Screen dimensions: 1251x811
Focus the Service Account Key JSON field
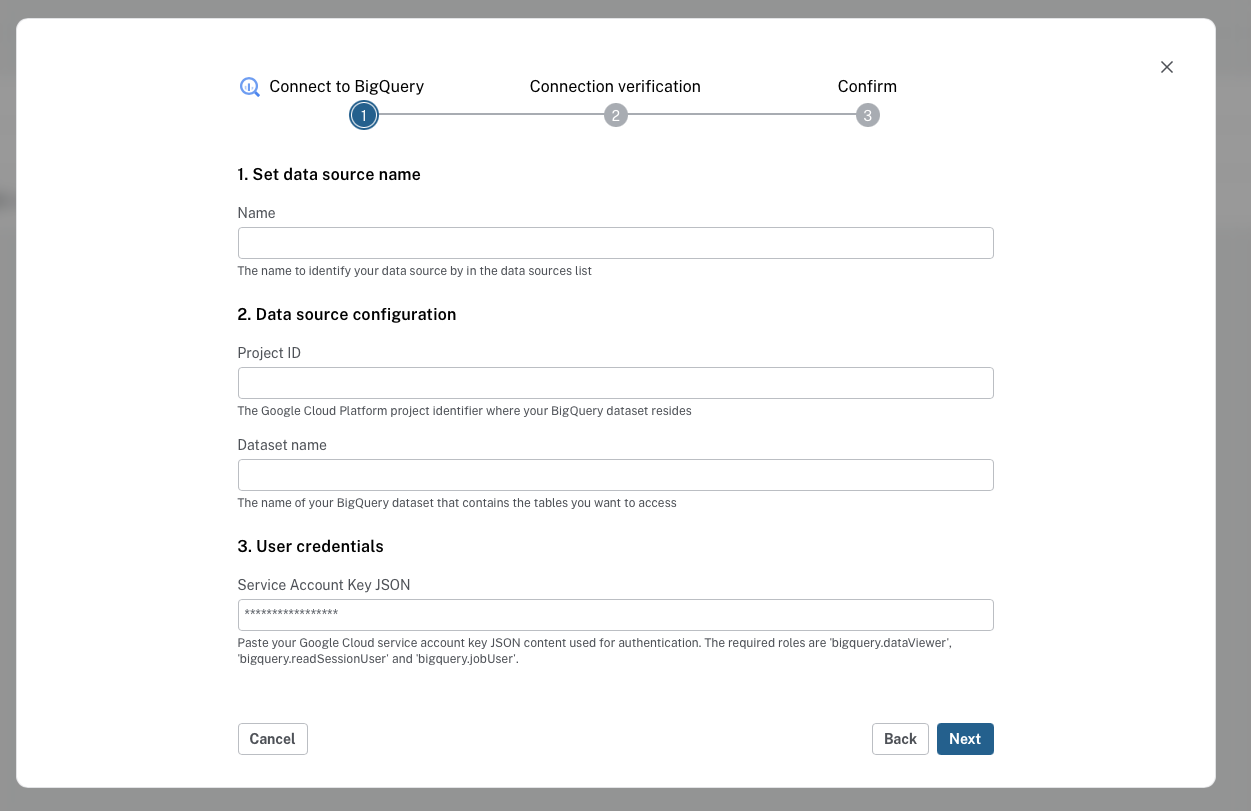point(616,615)
